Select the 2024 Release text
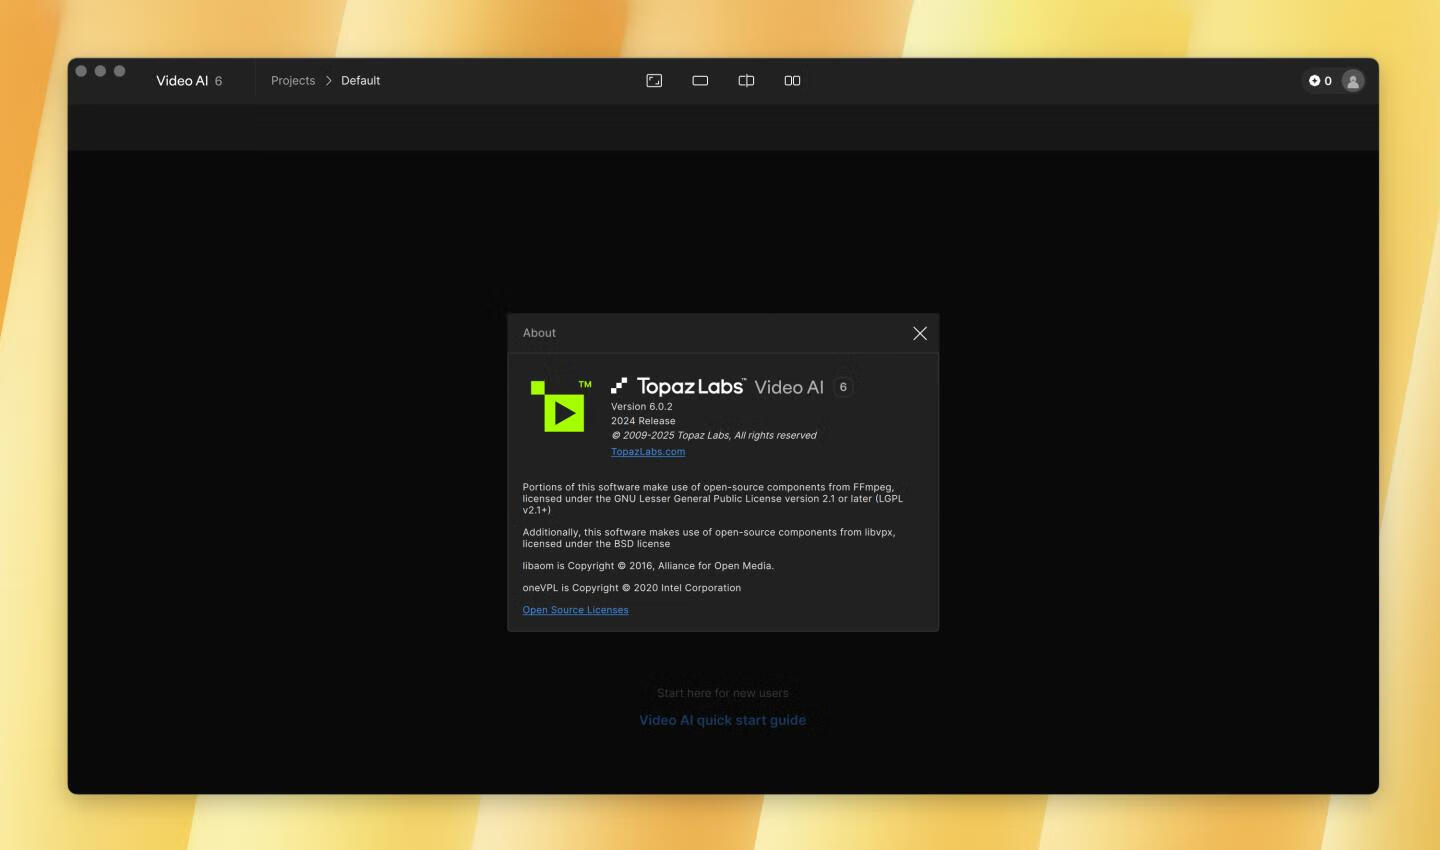The image size is (1440, 850). click(643, 421)
